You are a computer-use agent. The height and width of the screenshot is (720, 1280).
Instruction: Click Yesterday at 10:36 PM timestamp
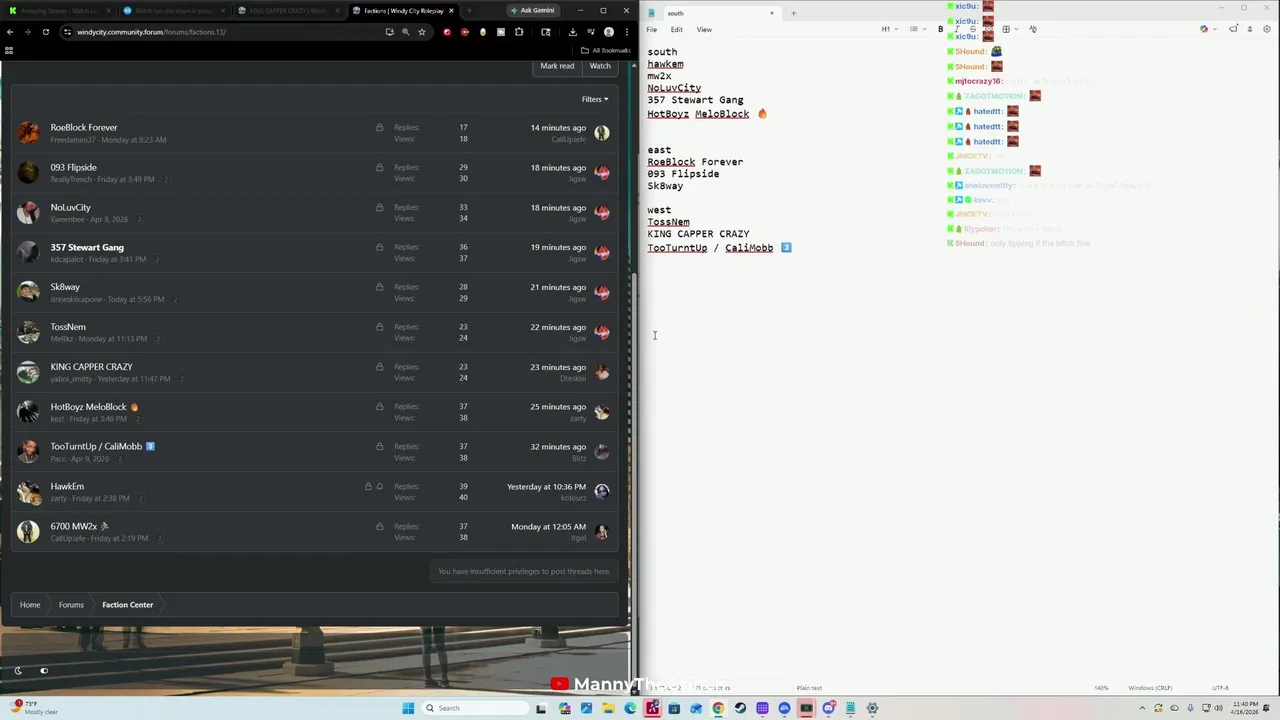click(546, 486)
